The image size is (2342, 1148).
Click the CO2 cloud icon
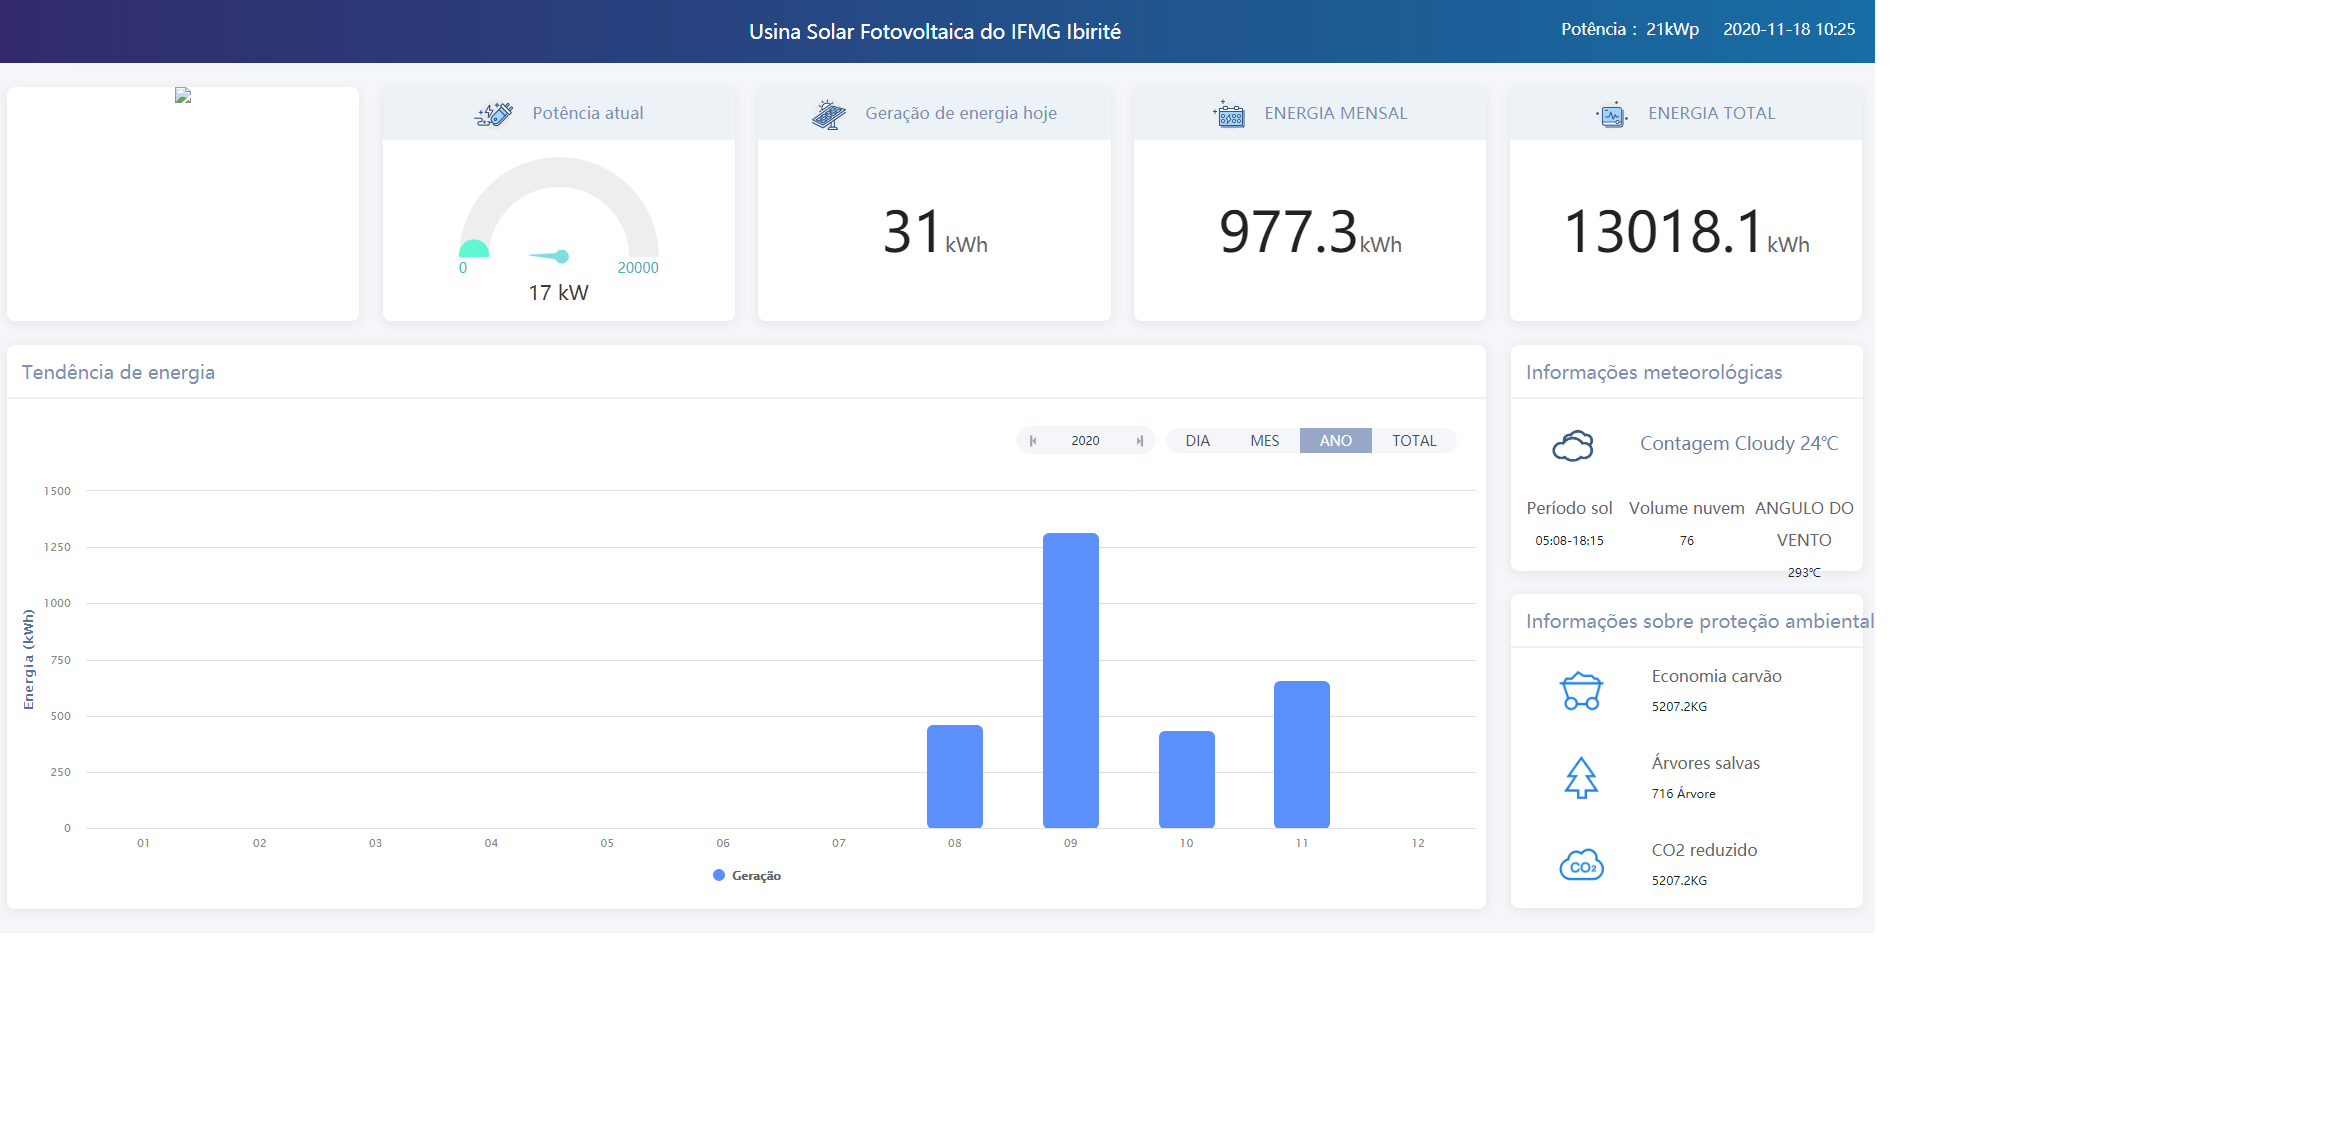pyautogui.click(x=1581, y=865)
